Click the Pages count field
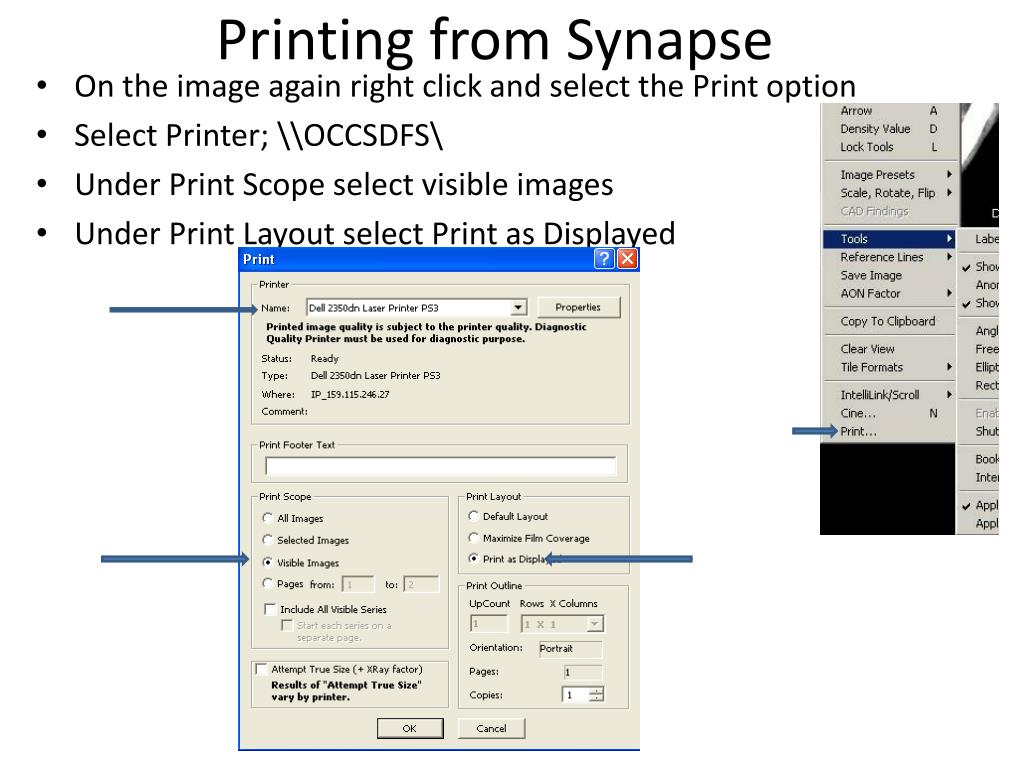1024x768 pixels. tap(583, 672)
